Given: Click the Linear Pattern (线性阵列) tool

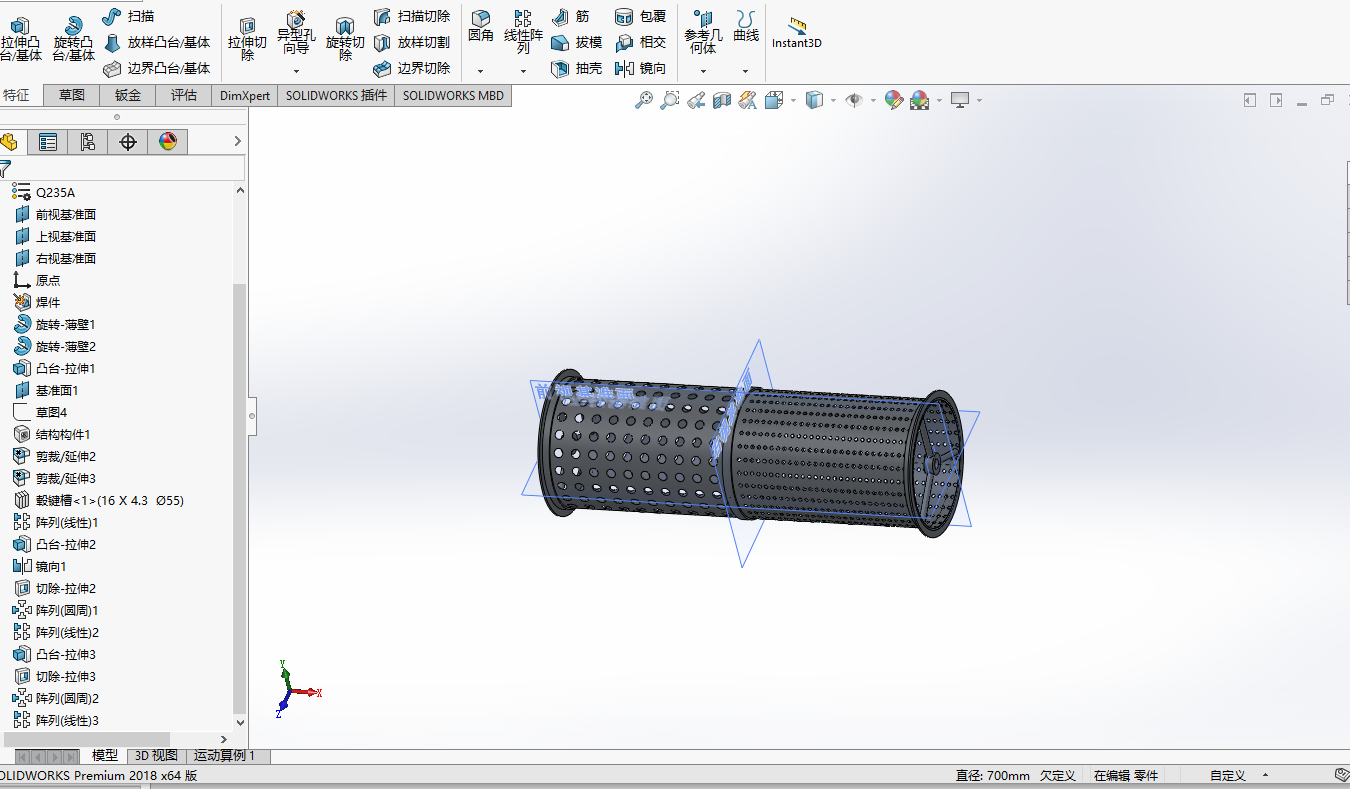Looking at the screenshot, I should pyautogui.click(x=523, y=30).
